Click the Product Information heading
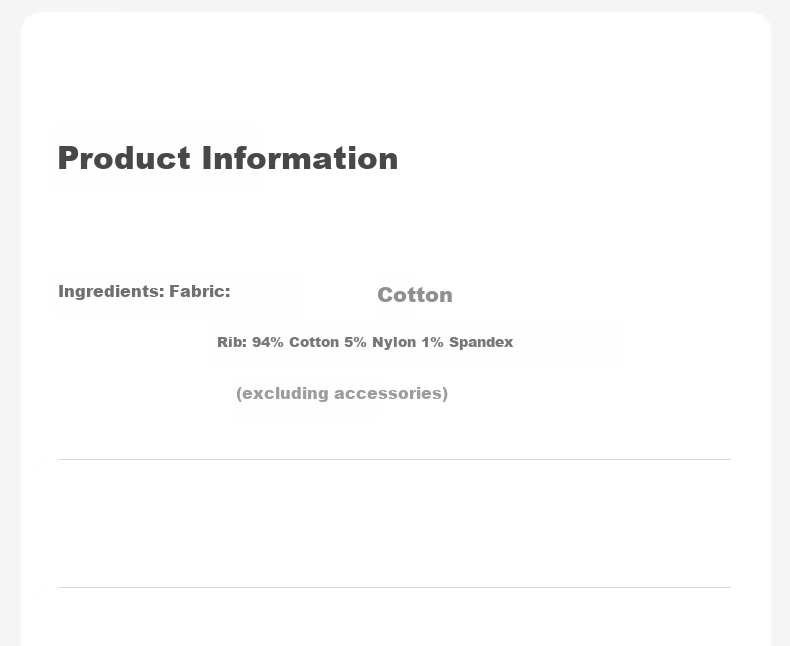The image size is (790, 646). 228,158
